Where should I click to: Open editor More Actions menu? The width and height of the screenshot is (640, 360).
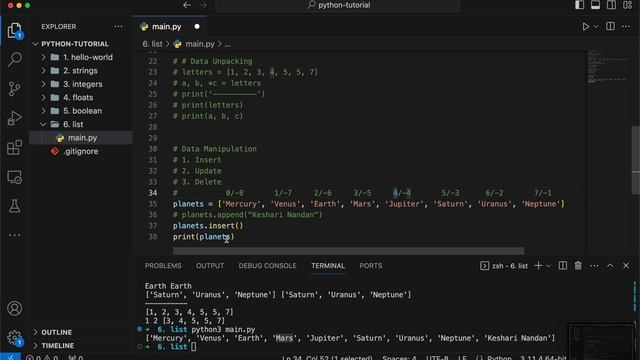pos(626,27)
